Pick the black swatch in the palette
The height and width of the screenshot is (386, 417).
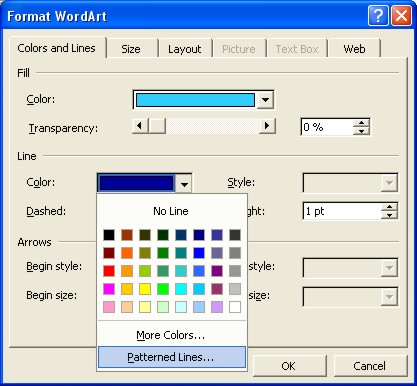[x=109, y=235]
